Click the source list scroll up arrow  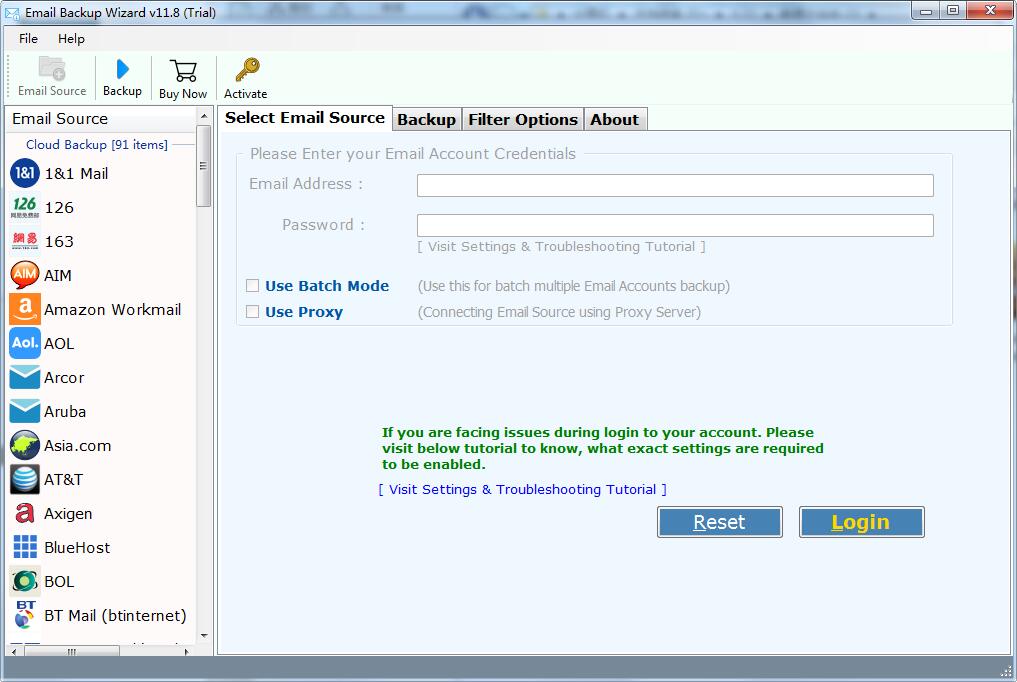204,116
